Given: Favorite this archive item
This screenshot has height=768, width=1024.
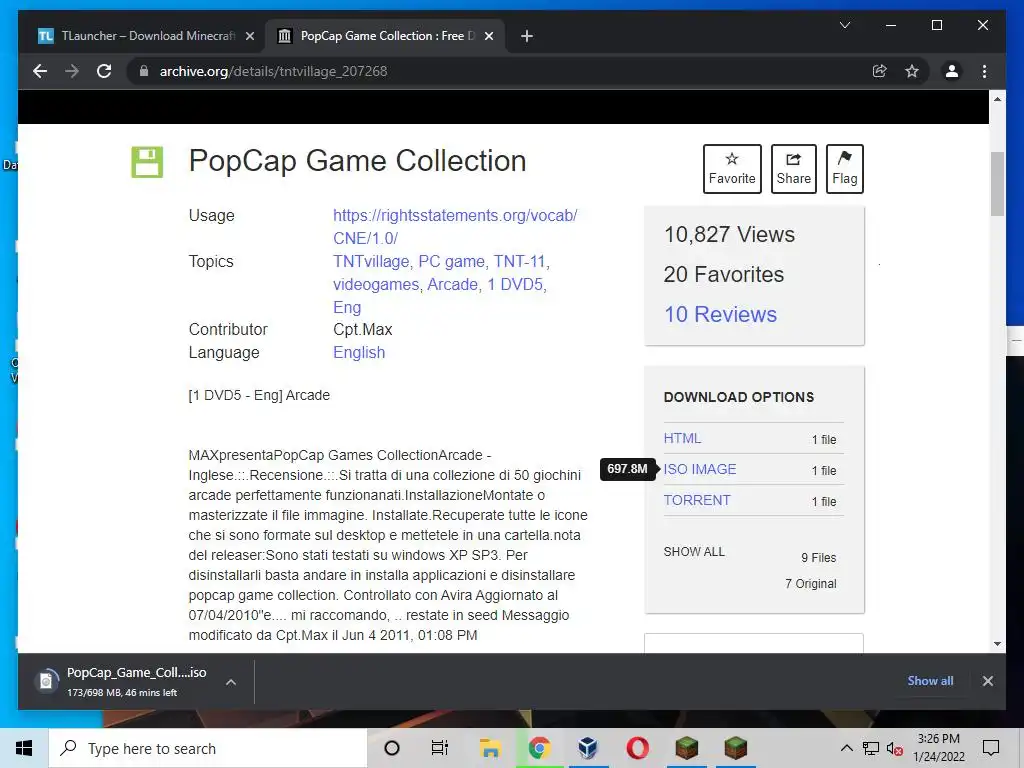Looking at the screenshot, I should click(732, 168).
